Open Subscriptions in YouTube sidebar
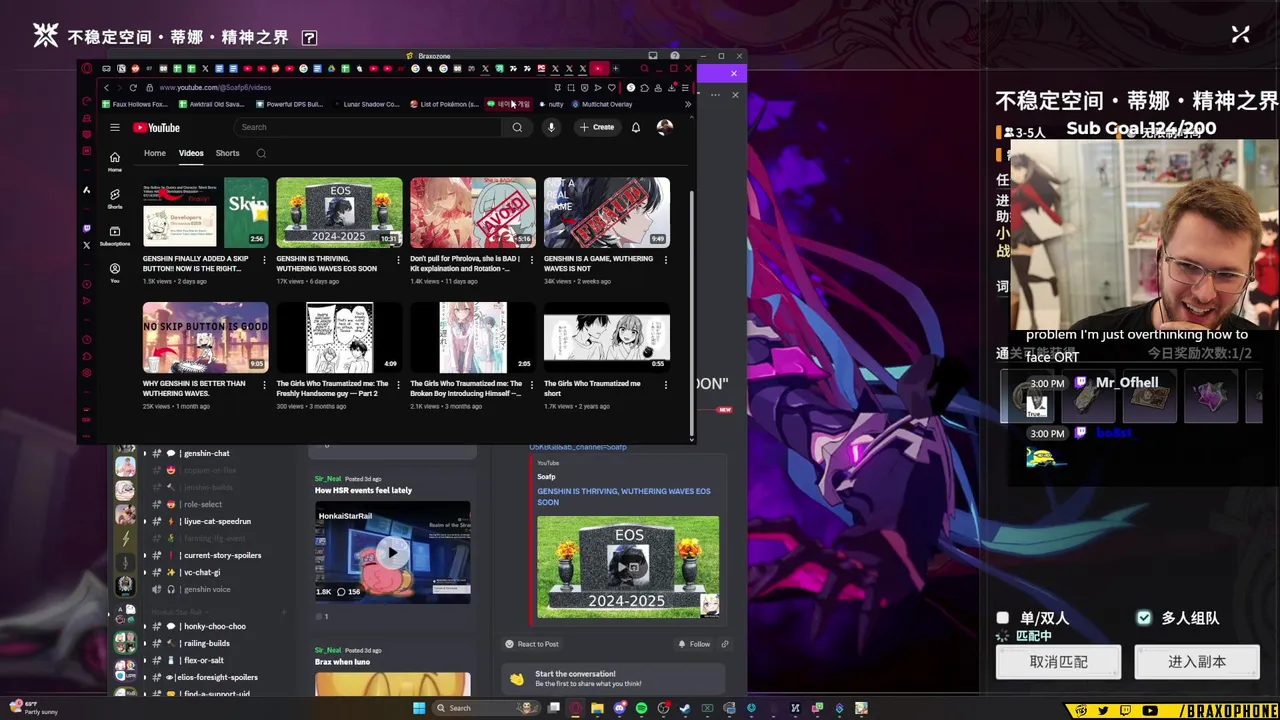This screenshot has width=1280, height=720. click(115, 236)
